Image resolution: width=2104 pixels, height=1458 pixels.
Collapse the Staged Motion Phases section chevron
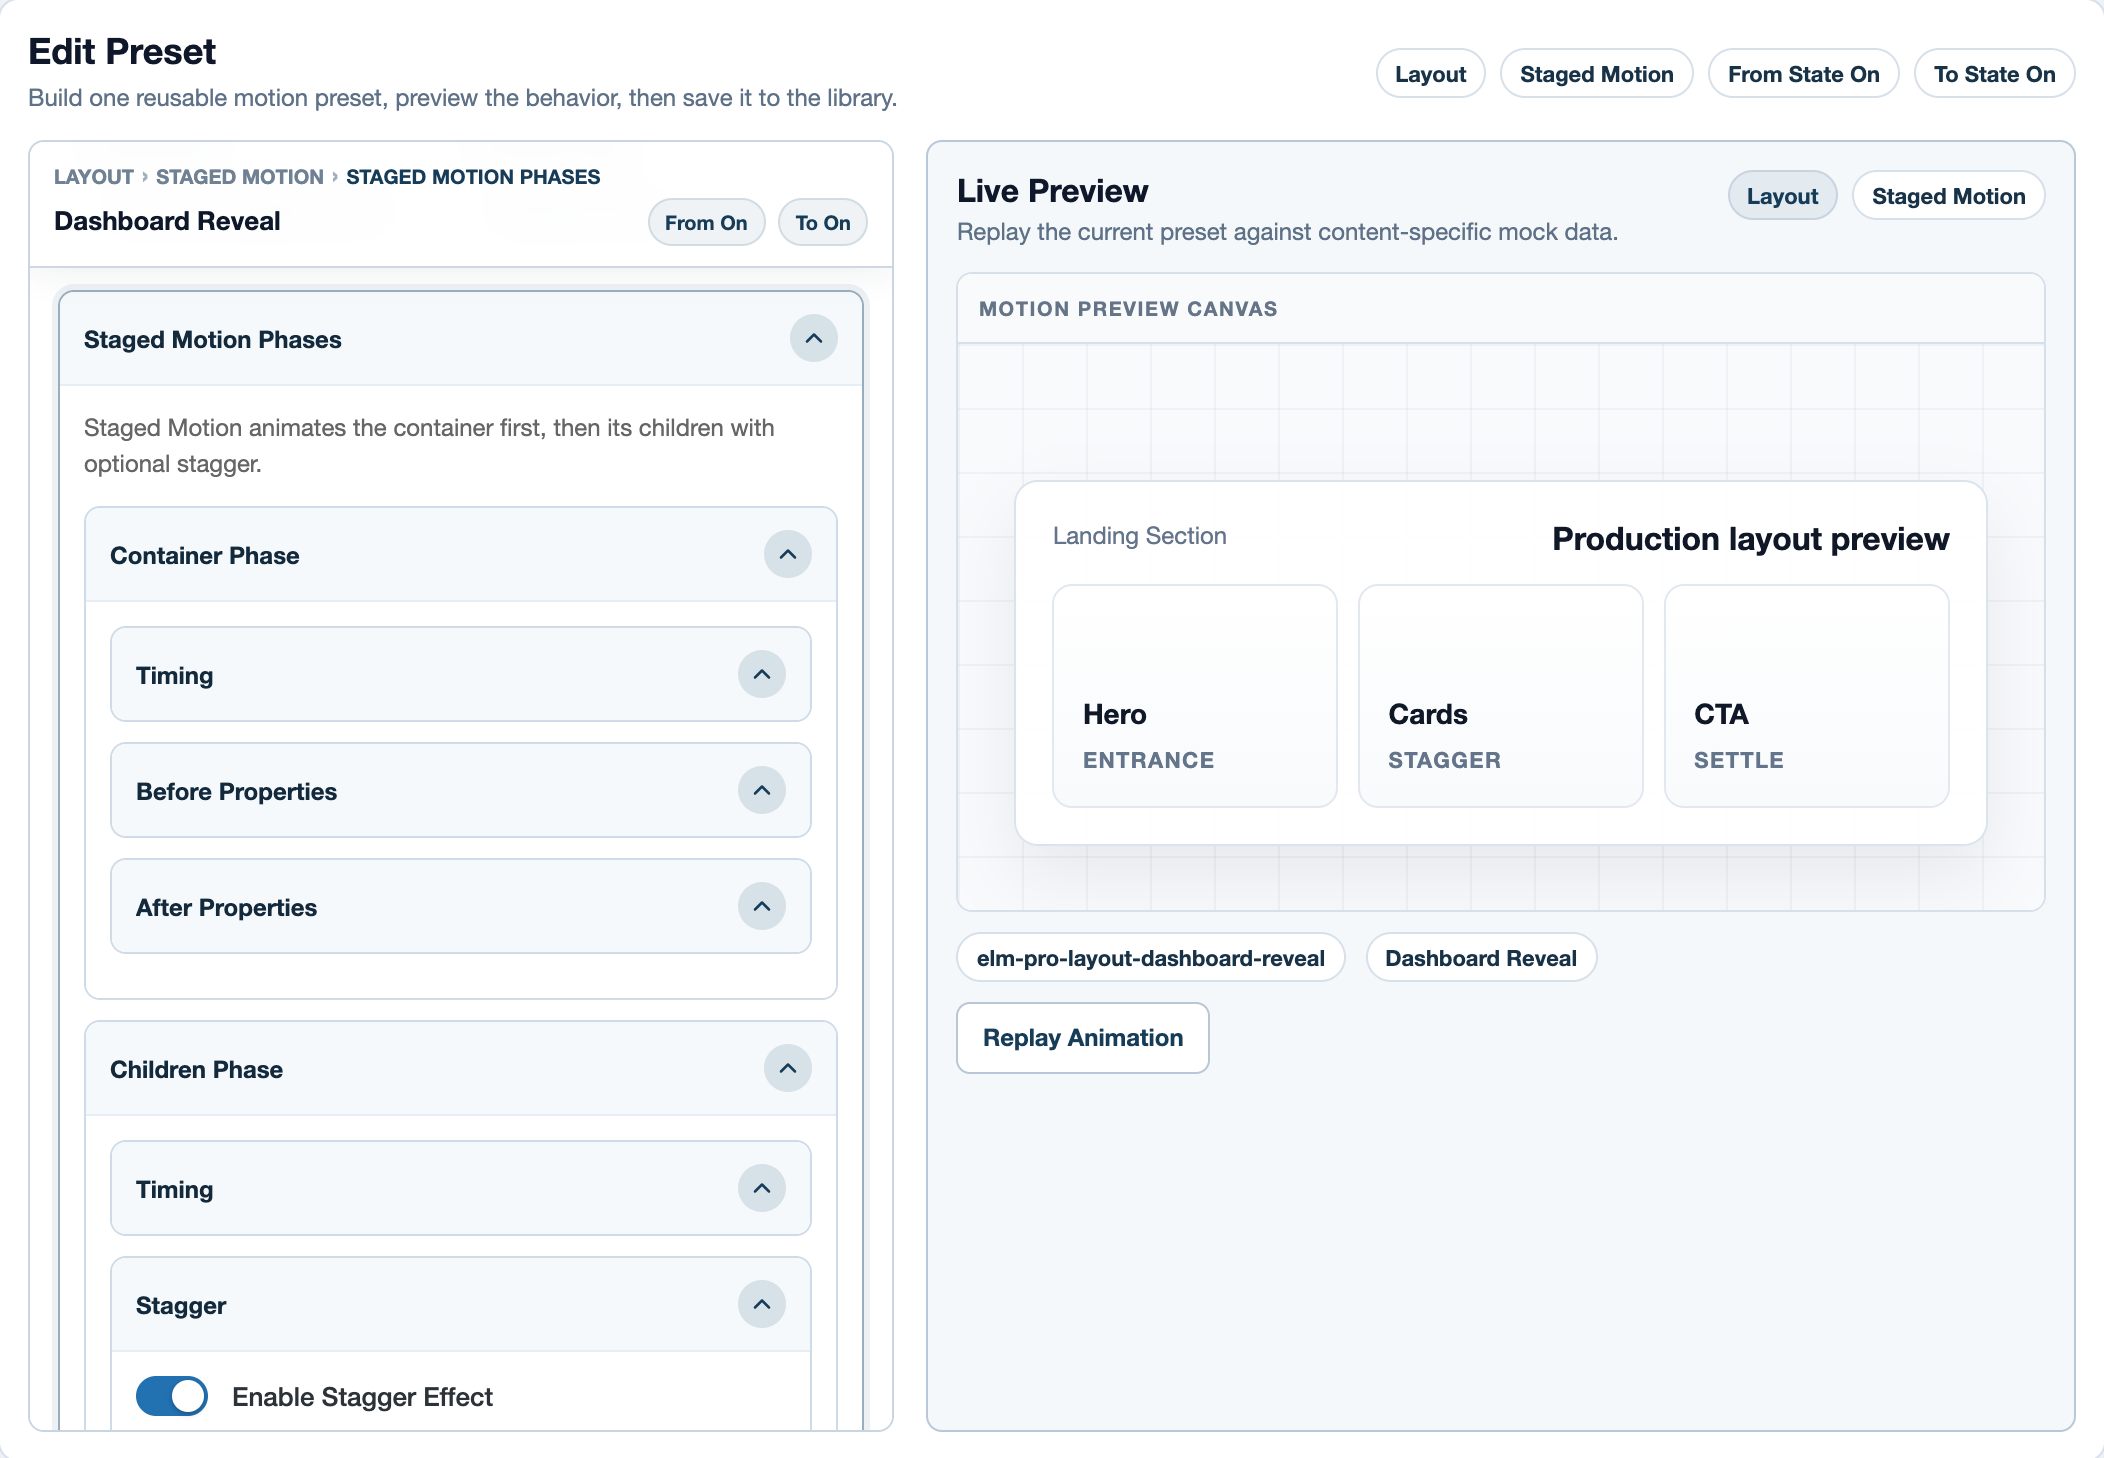[x=814, y=339]
